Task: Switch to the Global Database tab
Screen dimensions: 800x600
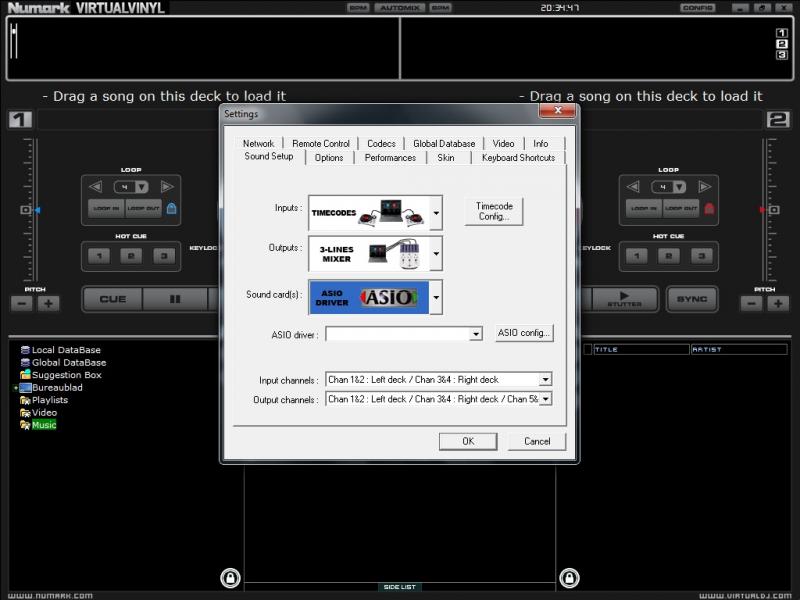Action: point(444,143)
